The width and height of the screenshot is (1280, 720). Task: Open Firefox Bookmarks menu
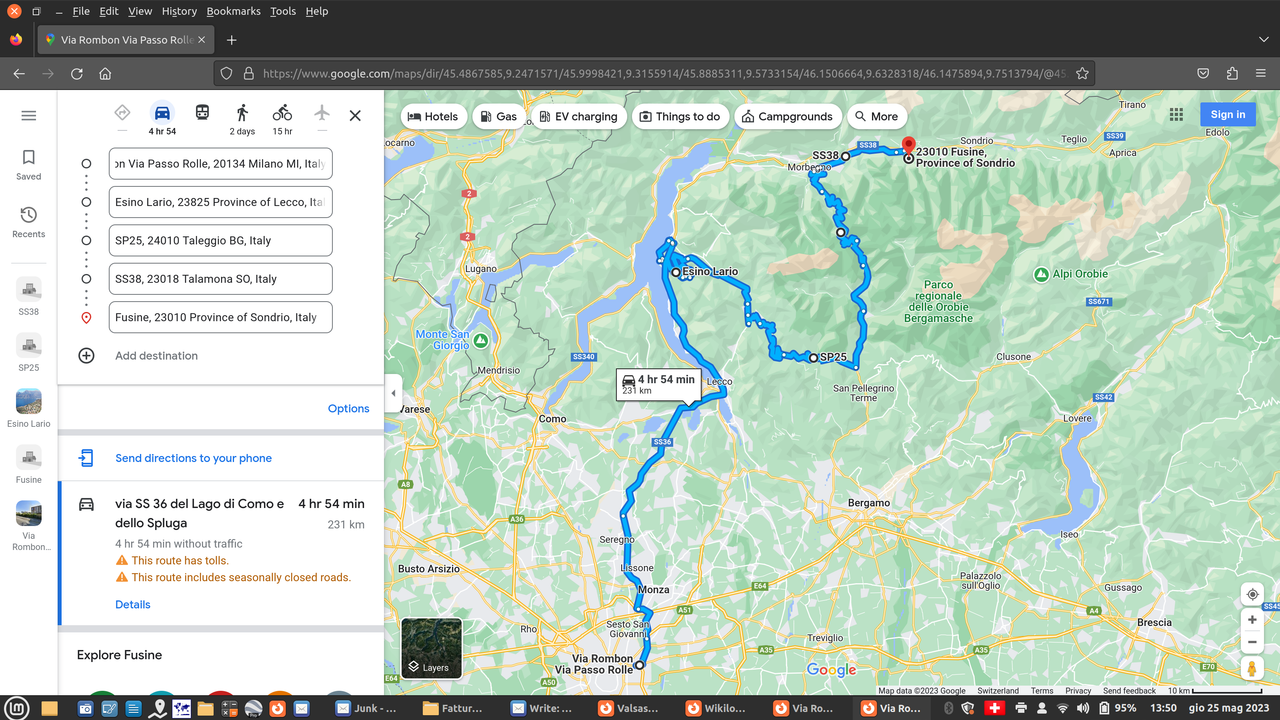pos(234,11)
